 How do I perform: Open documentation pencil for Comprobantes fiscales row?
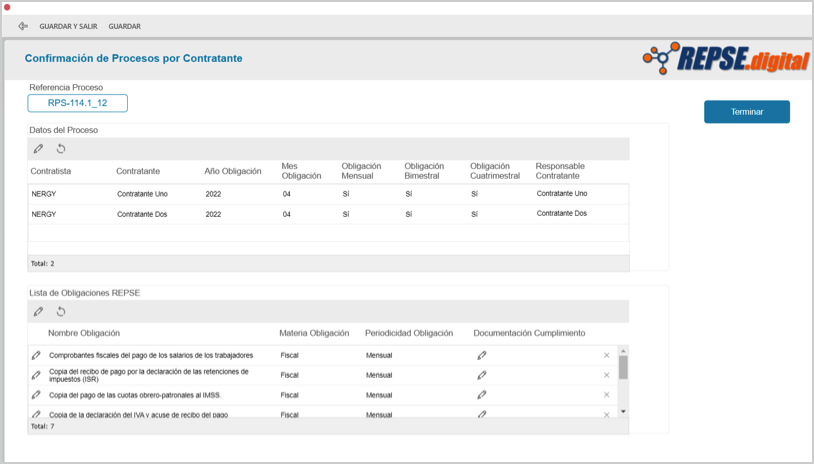[x=482, y=355]
